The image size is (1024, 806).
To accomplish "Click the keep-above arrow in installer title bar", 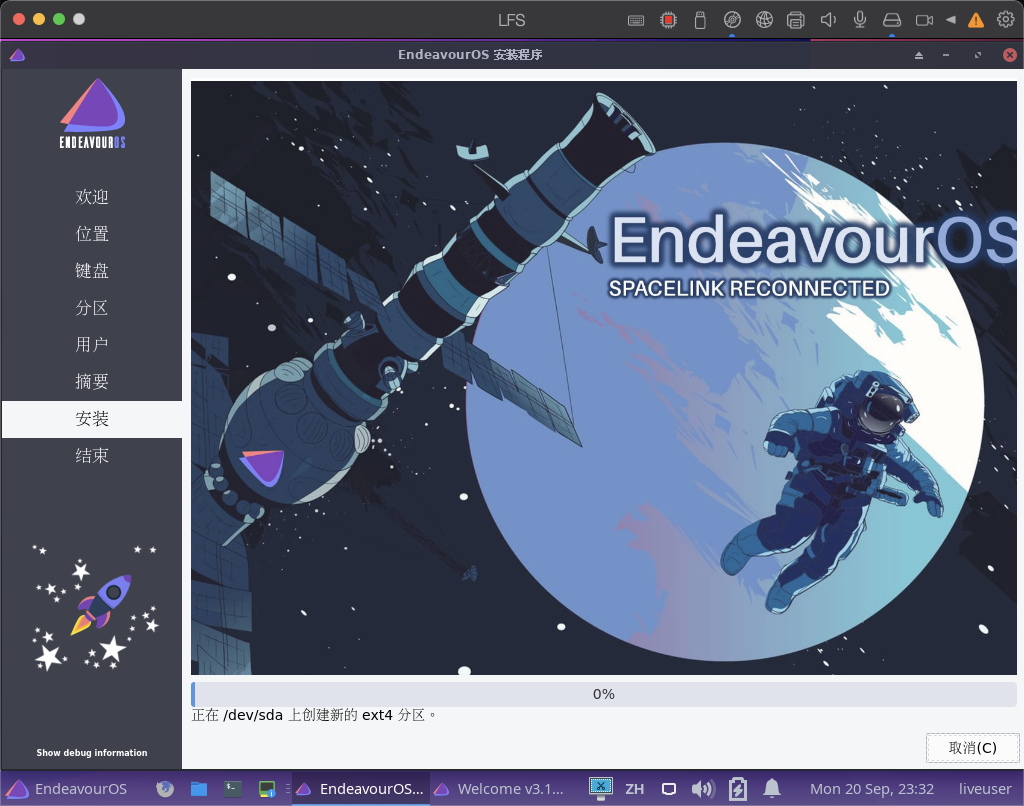I will click(919, 55).
